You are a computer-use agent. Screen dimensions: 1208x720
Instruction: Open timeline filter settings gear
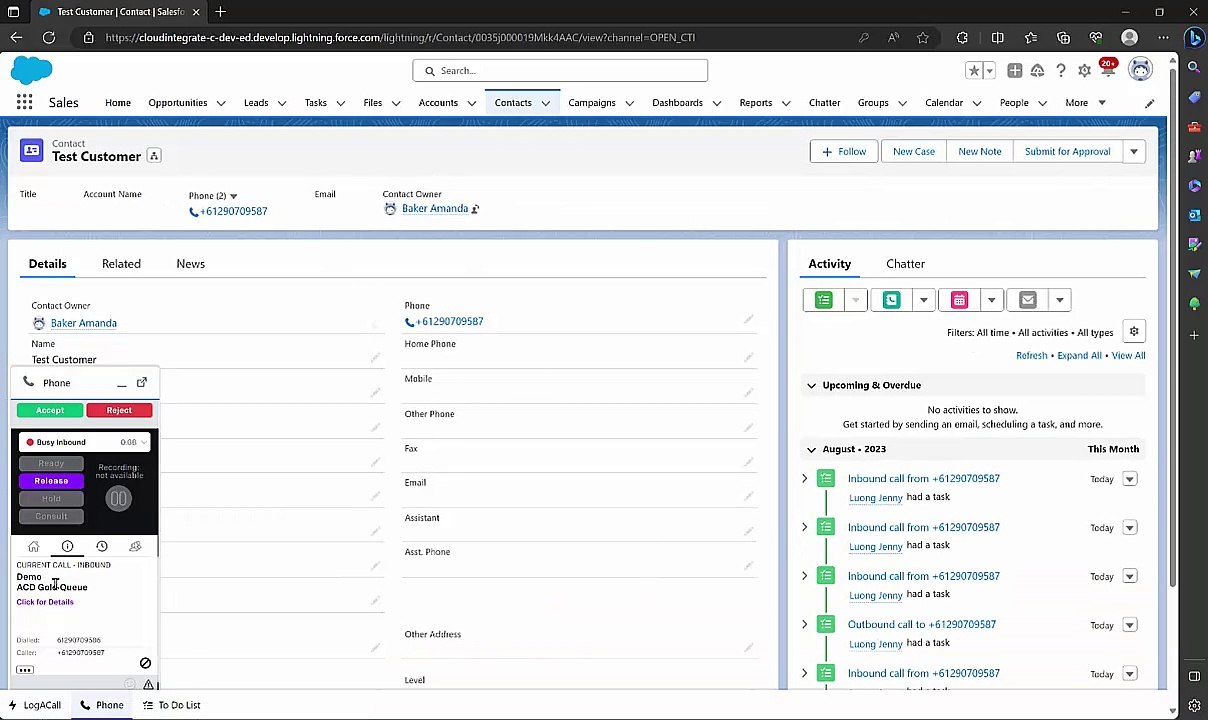pos(1134,332)
